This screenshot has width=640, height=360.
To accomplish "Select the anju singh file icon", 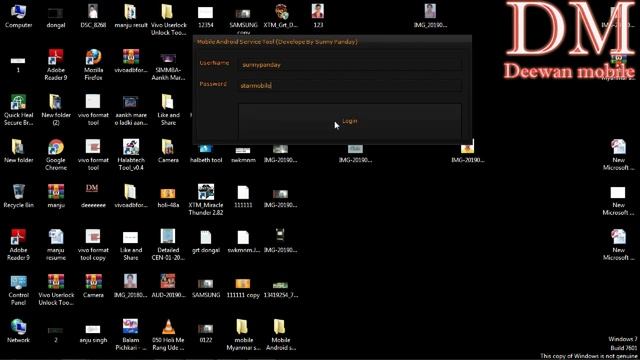I will 93,333.
